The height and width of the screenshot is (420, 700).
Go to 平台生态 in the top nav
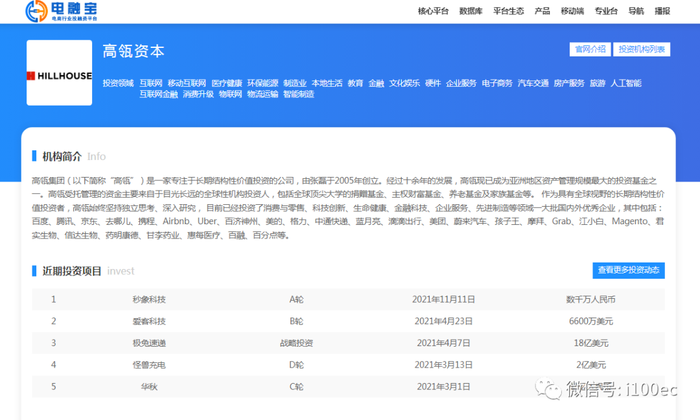tap(508, 11)
